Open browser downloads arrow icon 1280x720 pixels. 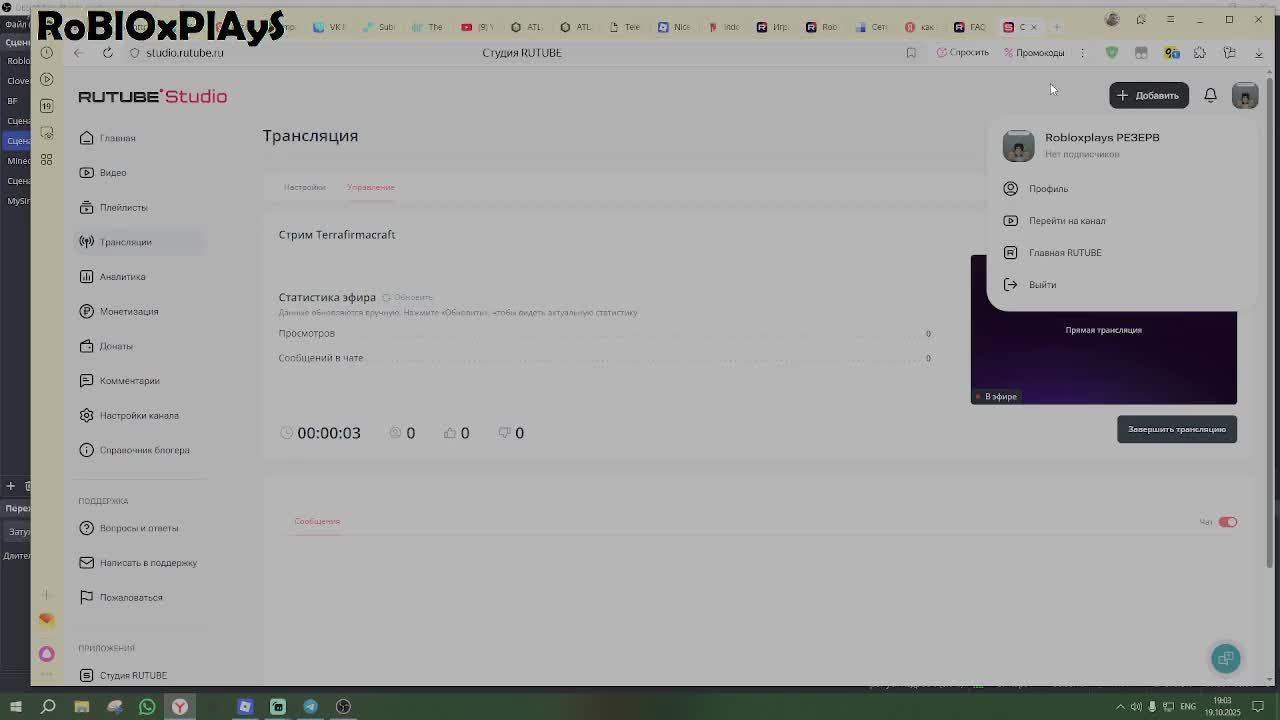1259,53
